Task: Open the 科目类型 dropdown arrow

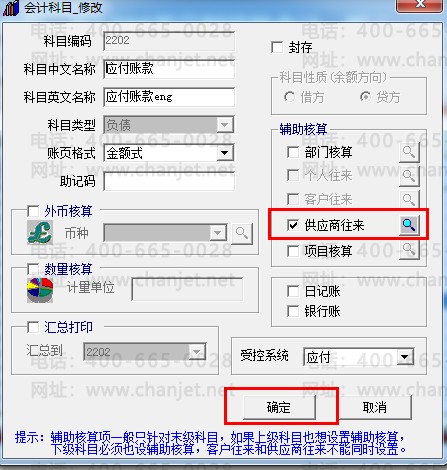Action: pyautogui.click(x=225, y=125)
